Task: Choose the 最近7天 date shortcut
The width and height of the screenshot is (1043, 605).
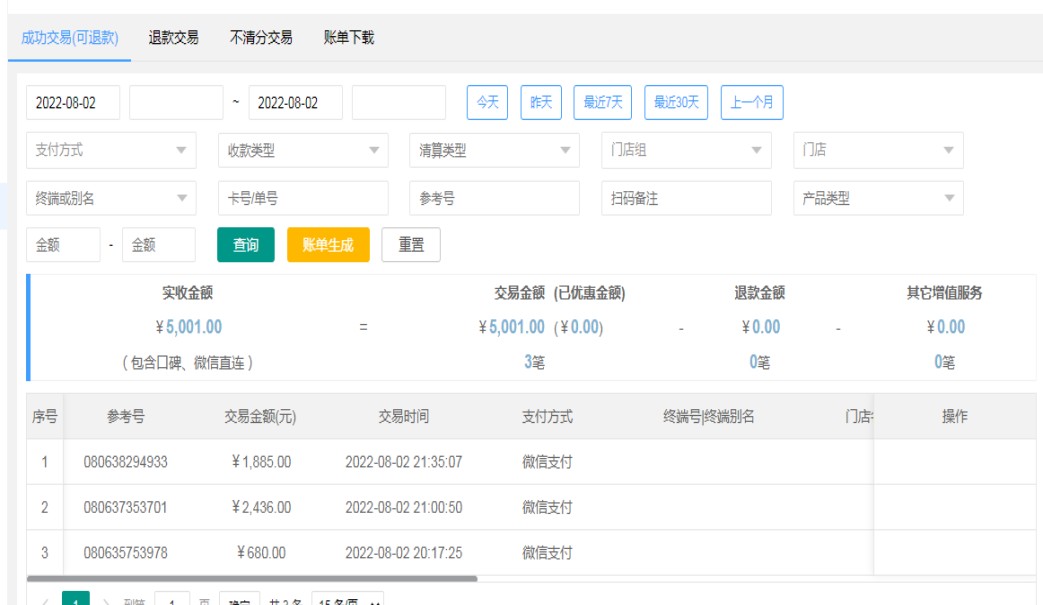Action: pyautogui.click(x=603, y=102)
